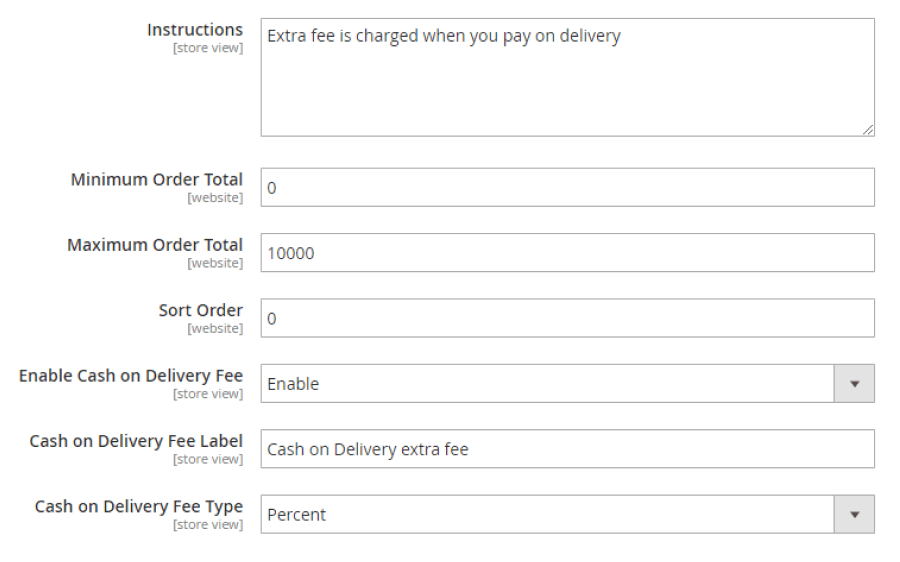Focus the Minimum Order Total field
This screenshot has width=900, height=562.
[567, 188]
